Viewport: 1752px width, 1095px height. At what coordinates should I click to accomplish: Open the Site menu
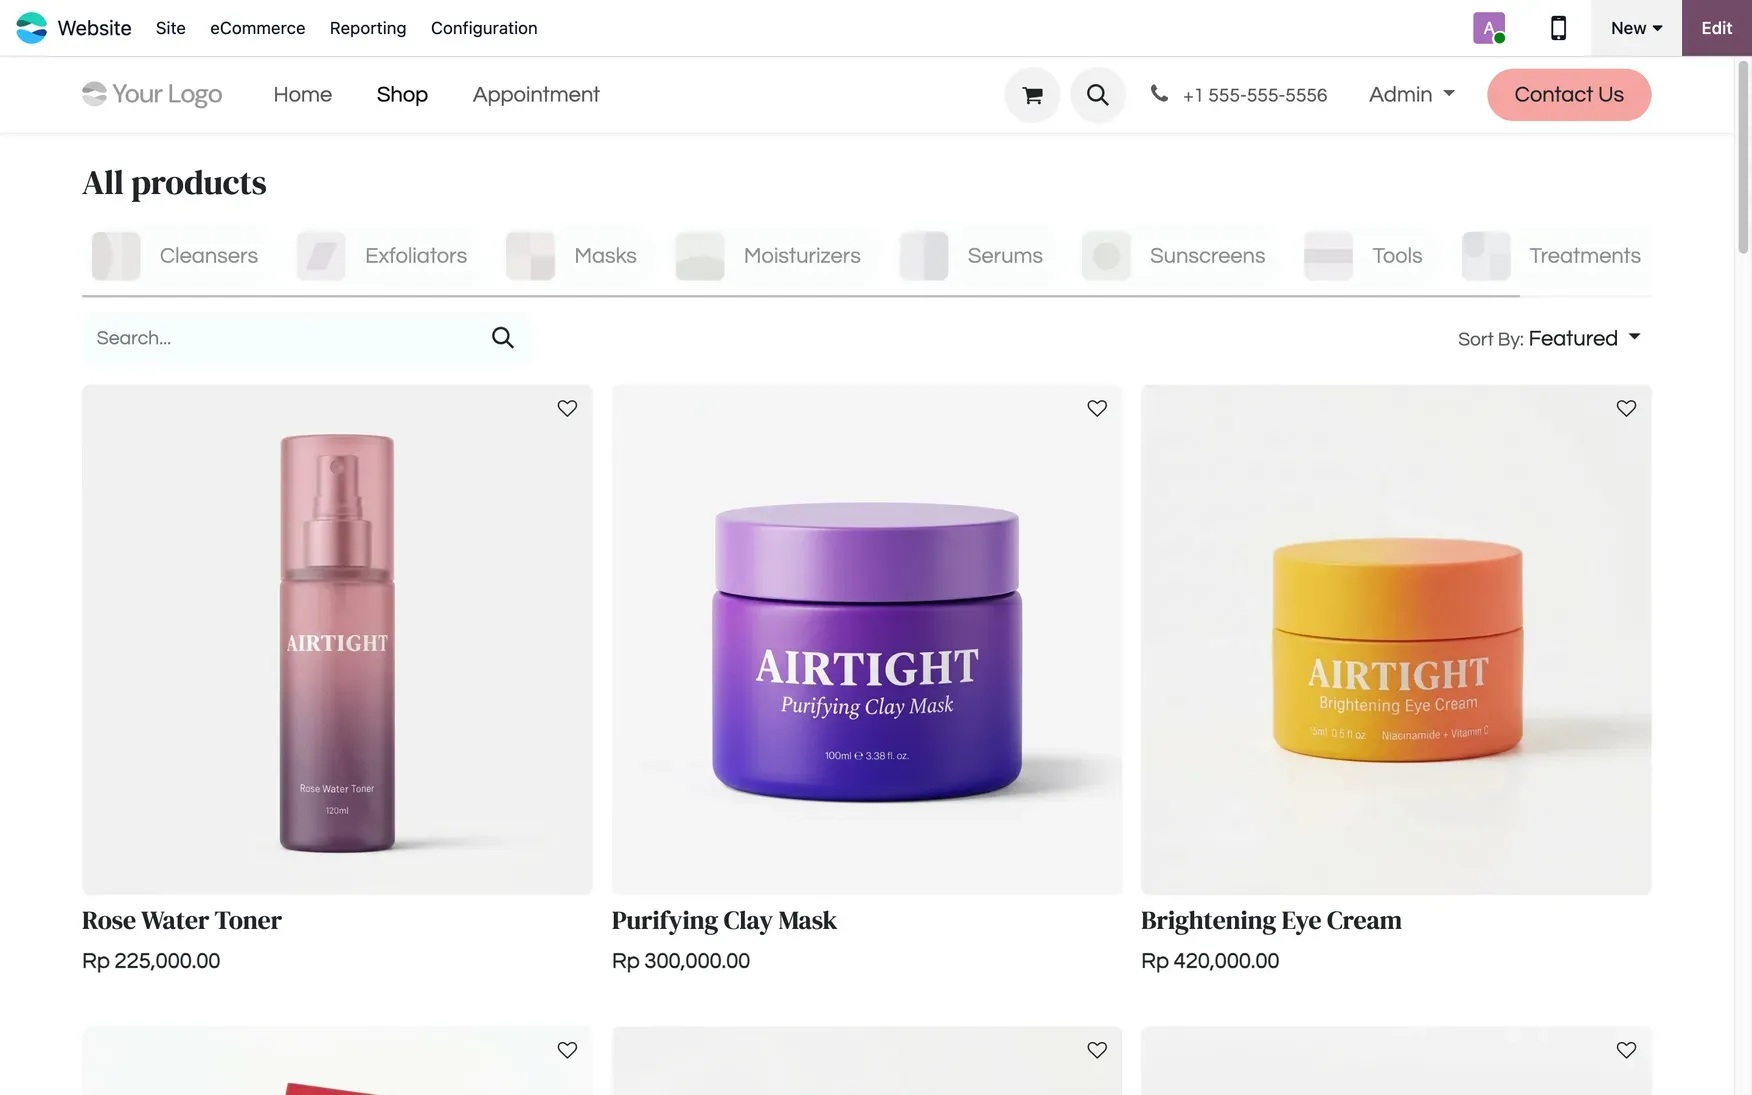click(x=171, y=28)
